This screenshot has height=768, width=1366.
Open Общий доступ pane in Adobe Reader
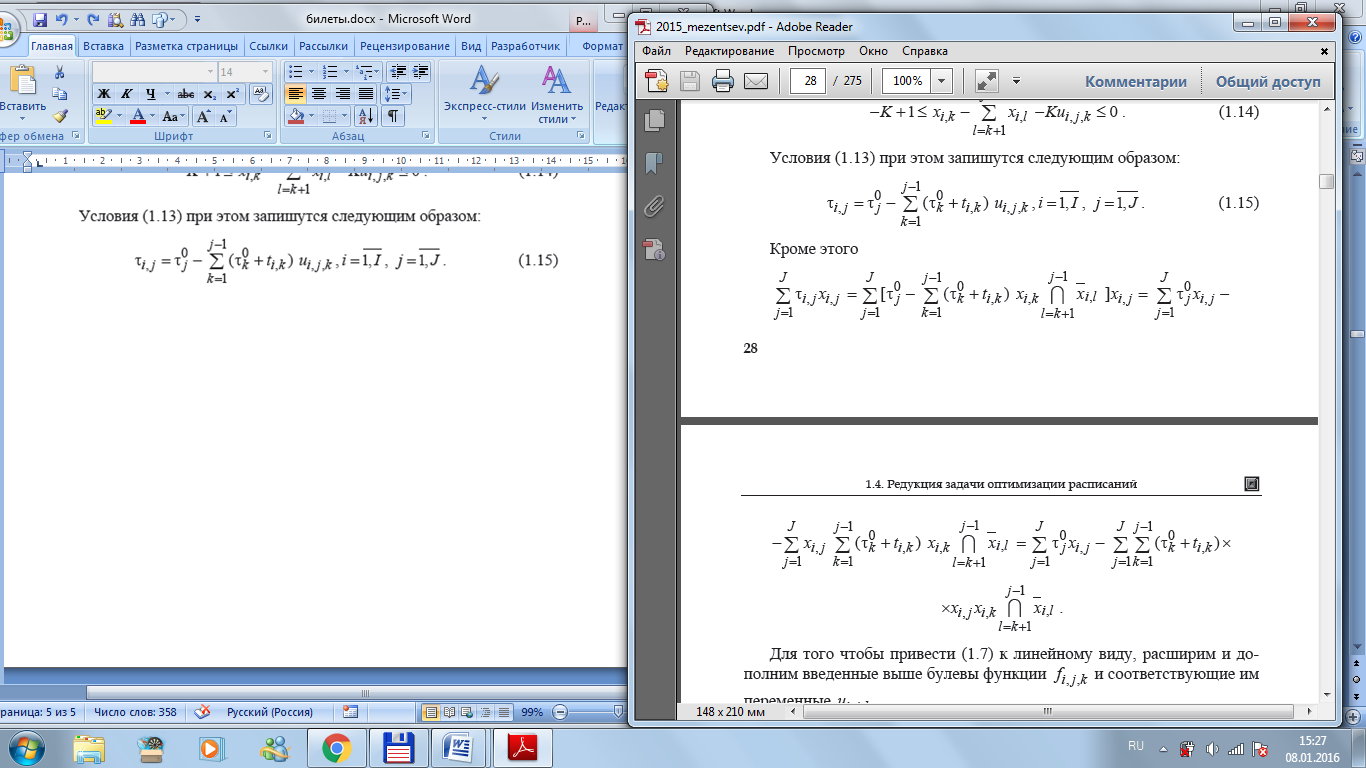(x=1268, y=82)
